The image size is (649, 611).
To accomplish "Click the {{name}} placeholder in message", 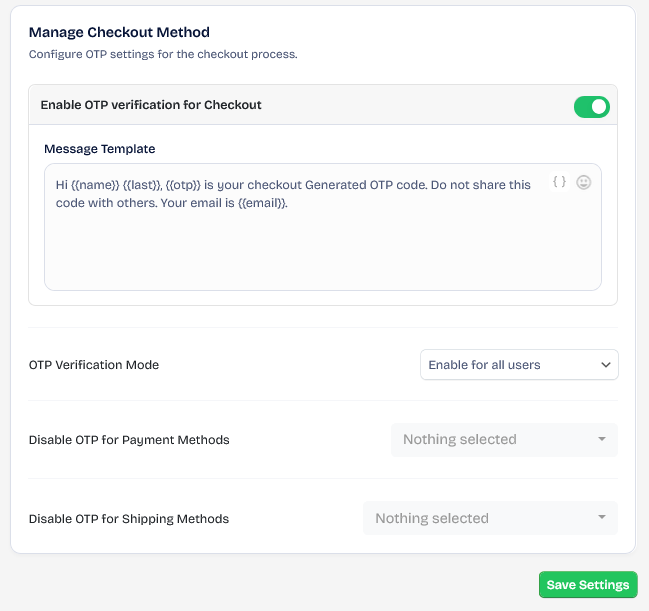I will pos(95,185).
